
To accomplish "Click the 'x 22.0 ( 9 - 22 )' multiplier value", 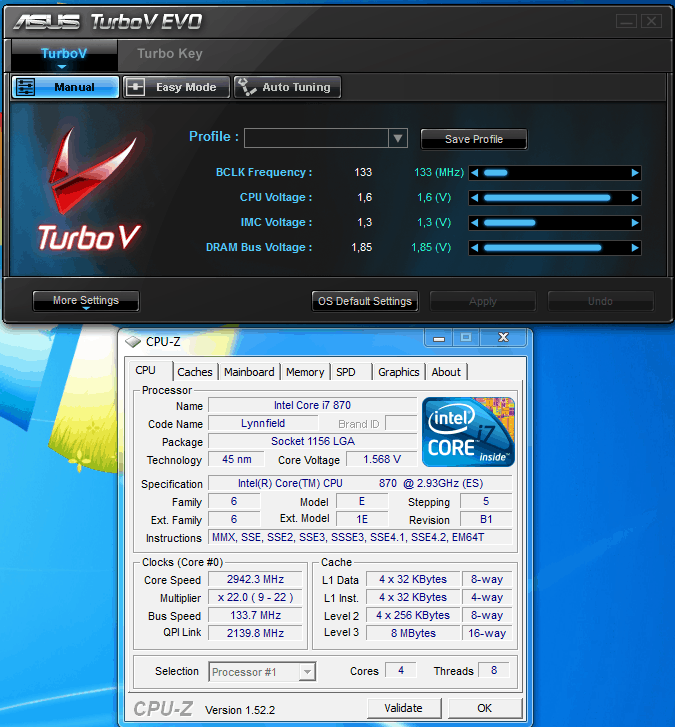I will (x=255, y=598).
